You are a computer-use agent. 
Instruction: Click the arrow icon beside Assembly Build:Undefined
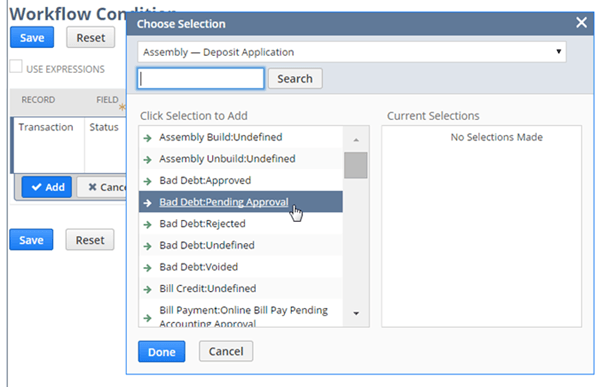coord(147,138)
